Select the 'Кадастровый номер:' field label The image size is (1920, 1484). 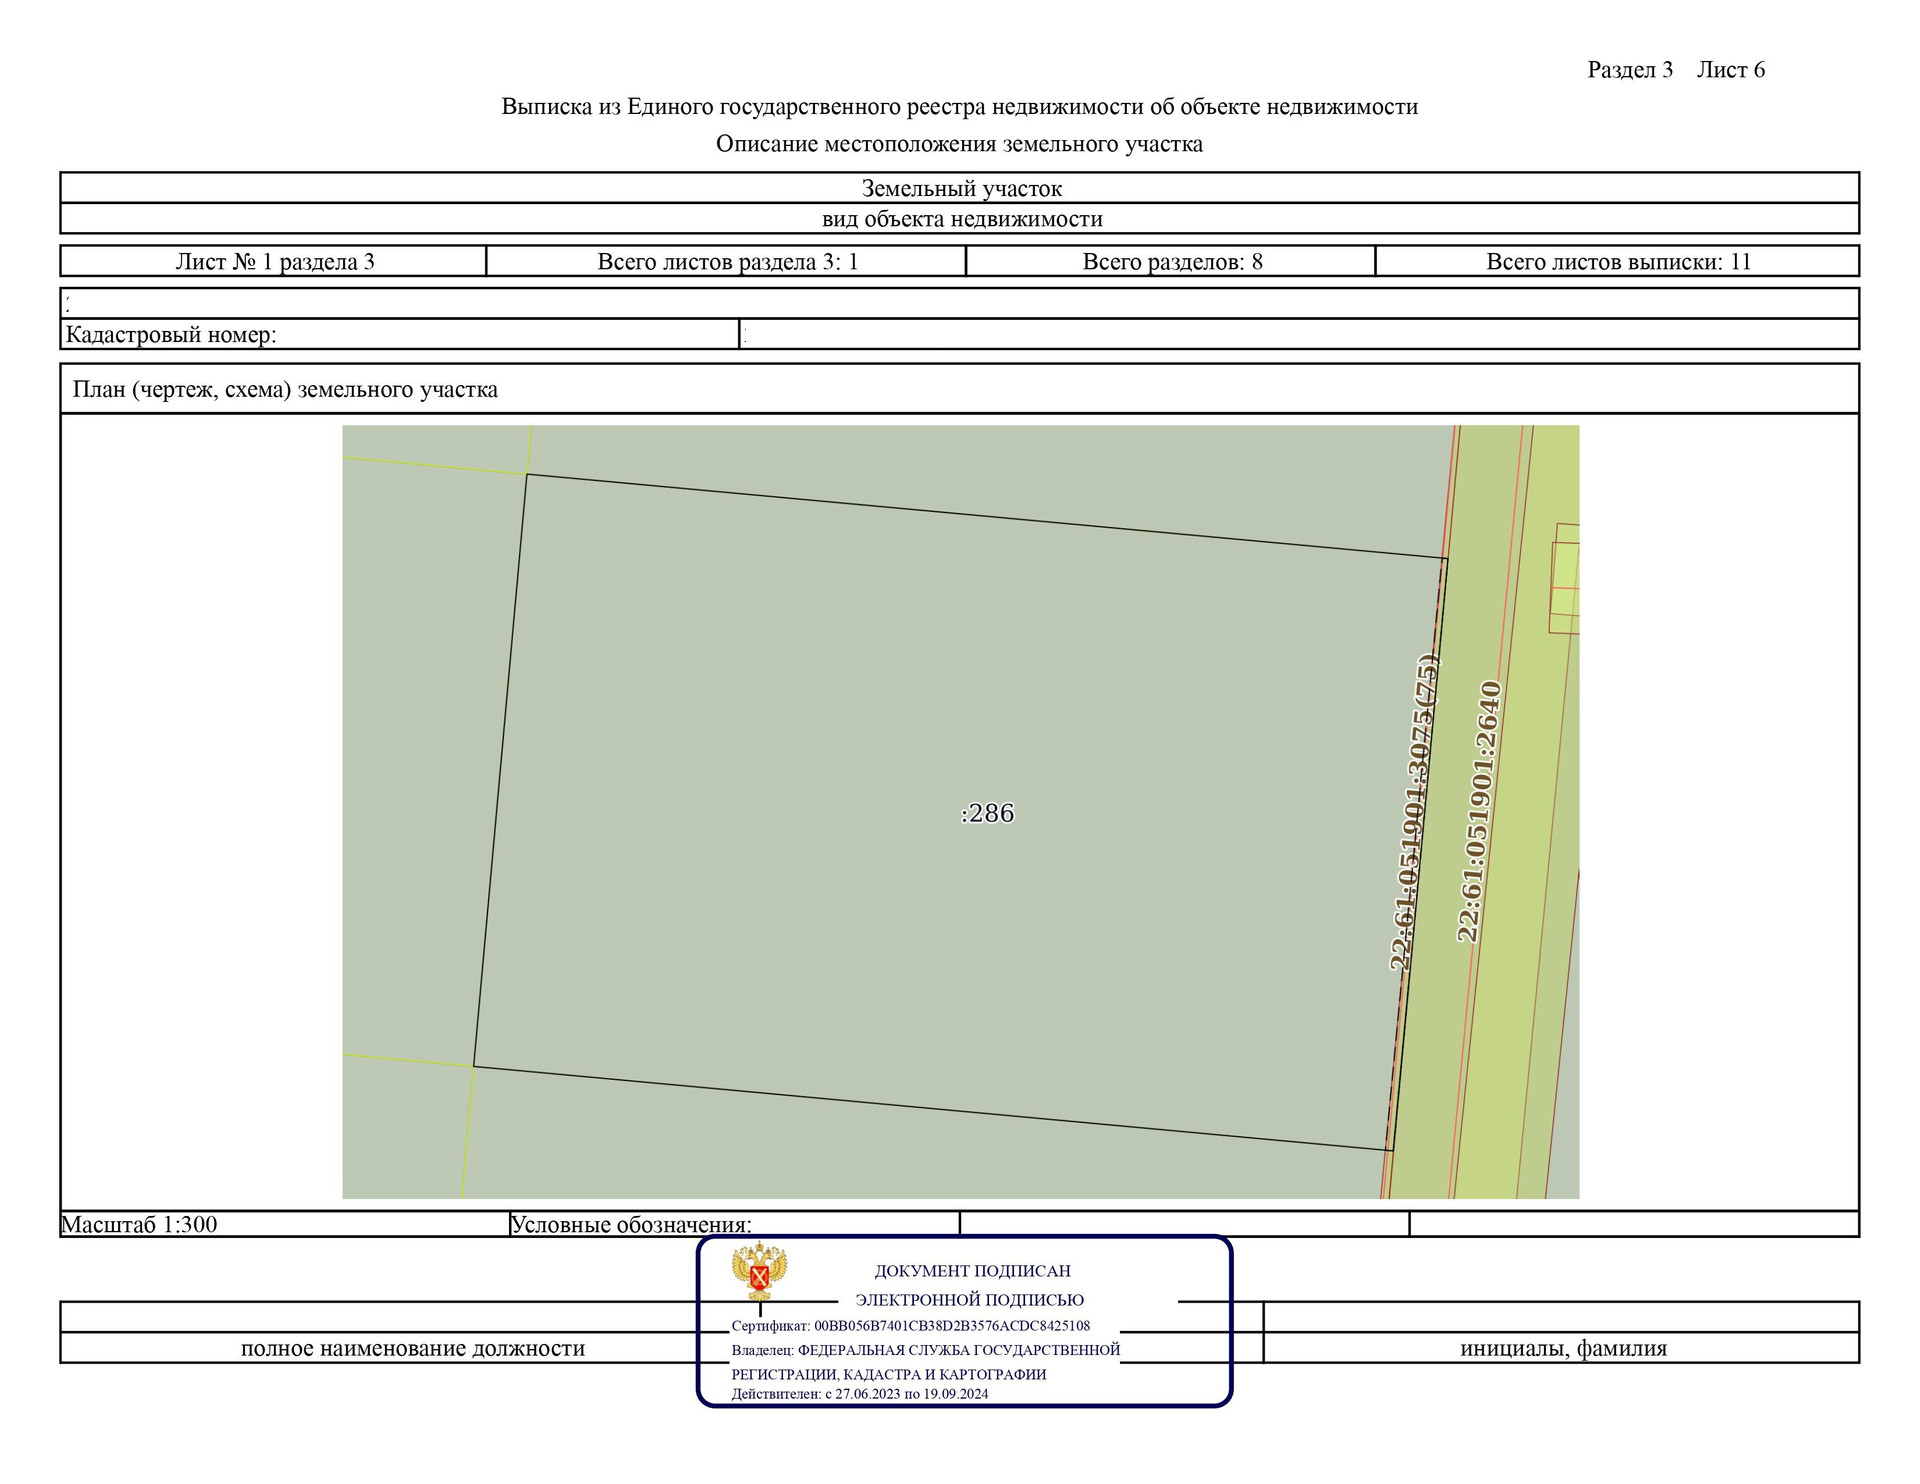(171, 335)
